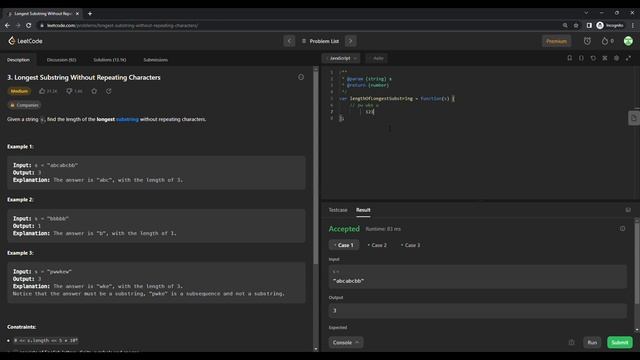Open editor settings gear icon
The height and width of the screenshot is (360, 640).
tap(616, 58)
